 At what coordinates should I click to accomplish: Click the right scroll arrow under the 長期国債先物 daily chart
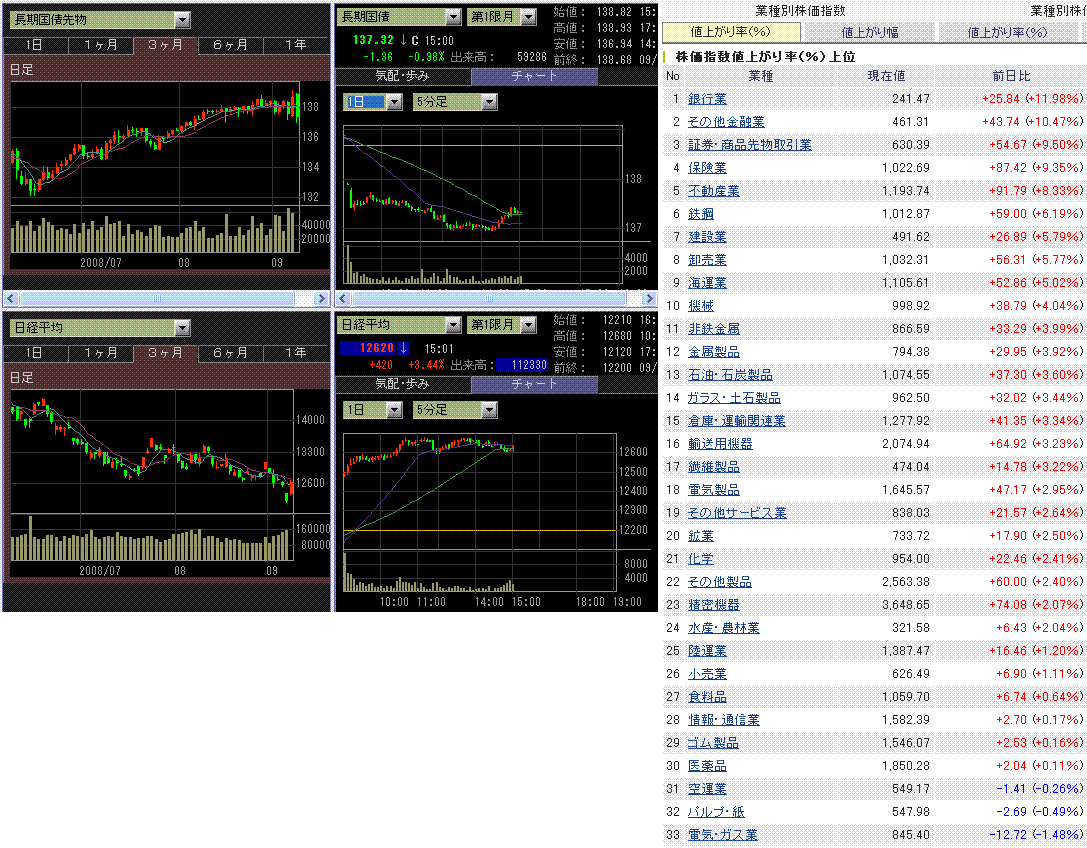pyautogui.click(x=321, y=298)
